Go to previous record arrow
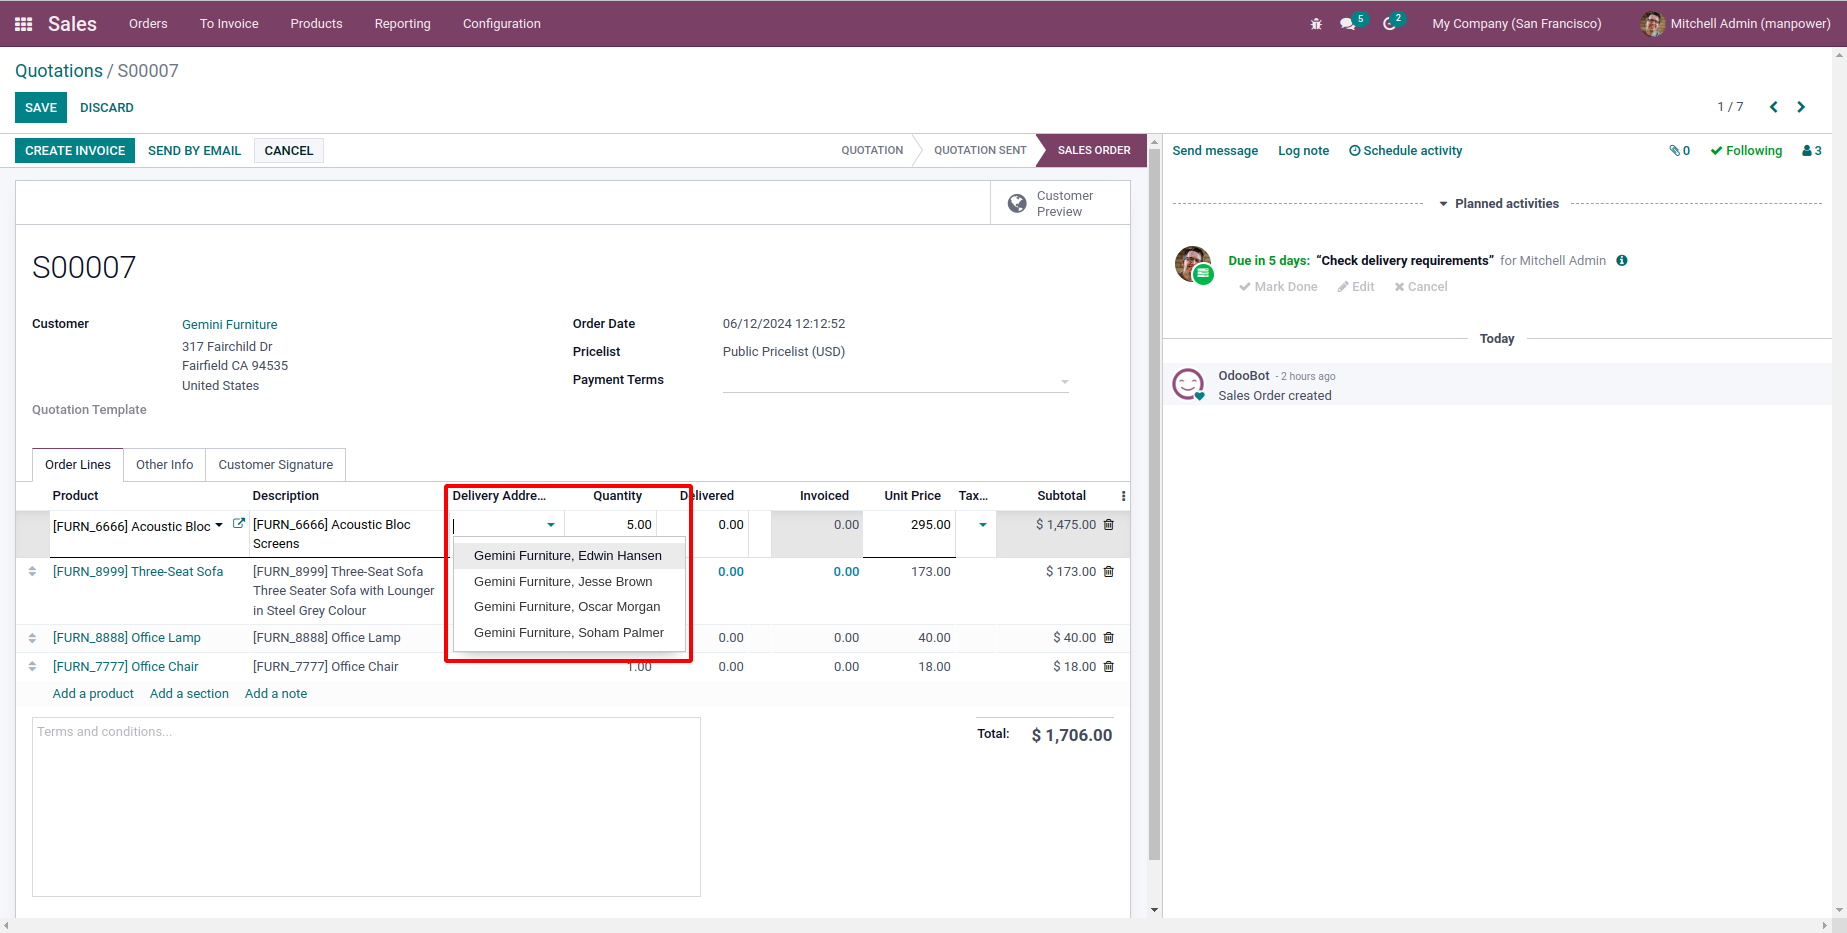This screenshot has width=1847, height=933. click(x=1774, y=107)
